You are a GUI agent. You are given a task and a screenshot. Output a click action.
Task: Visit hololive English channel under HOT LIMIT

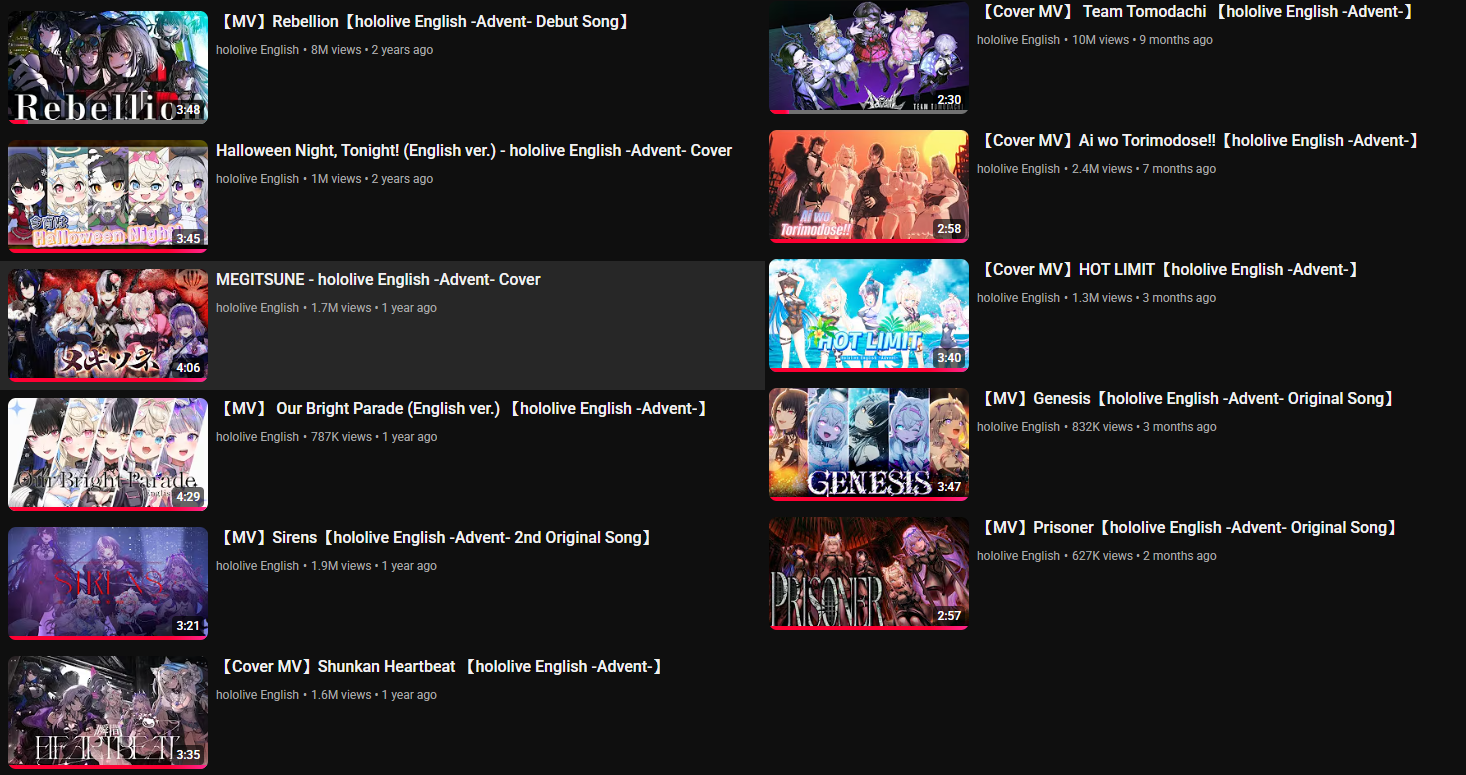pos(1018,298)
